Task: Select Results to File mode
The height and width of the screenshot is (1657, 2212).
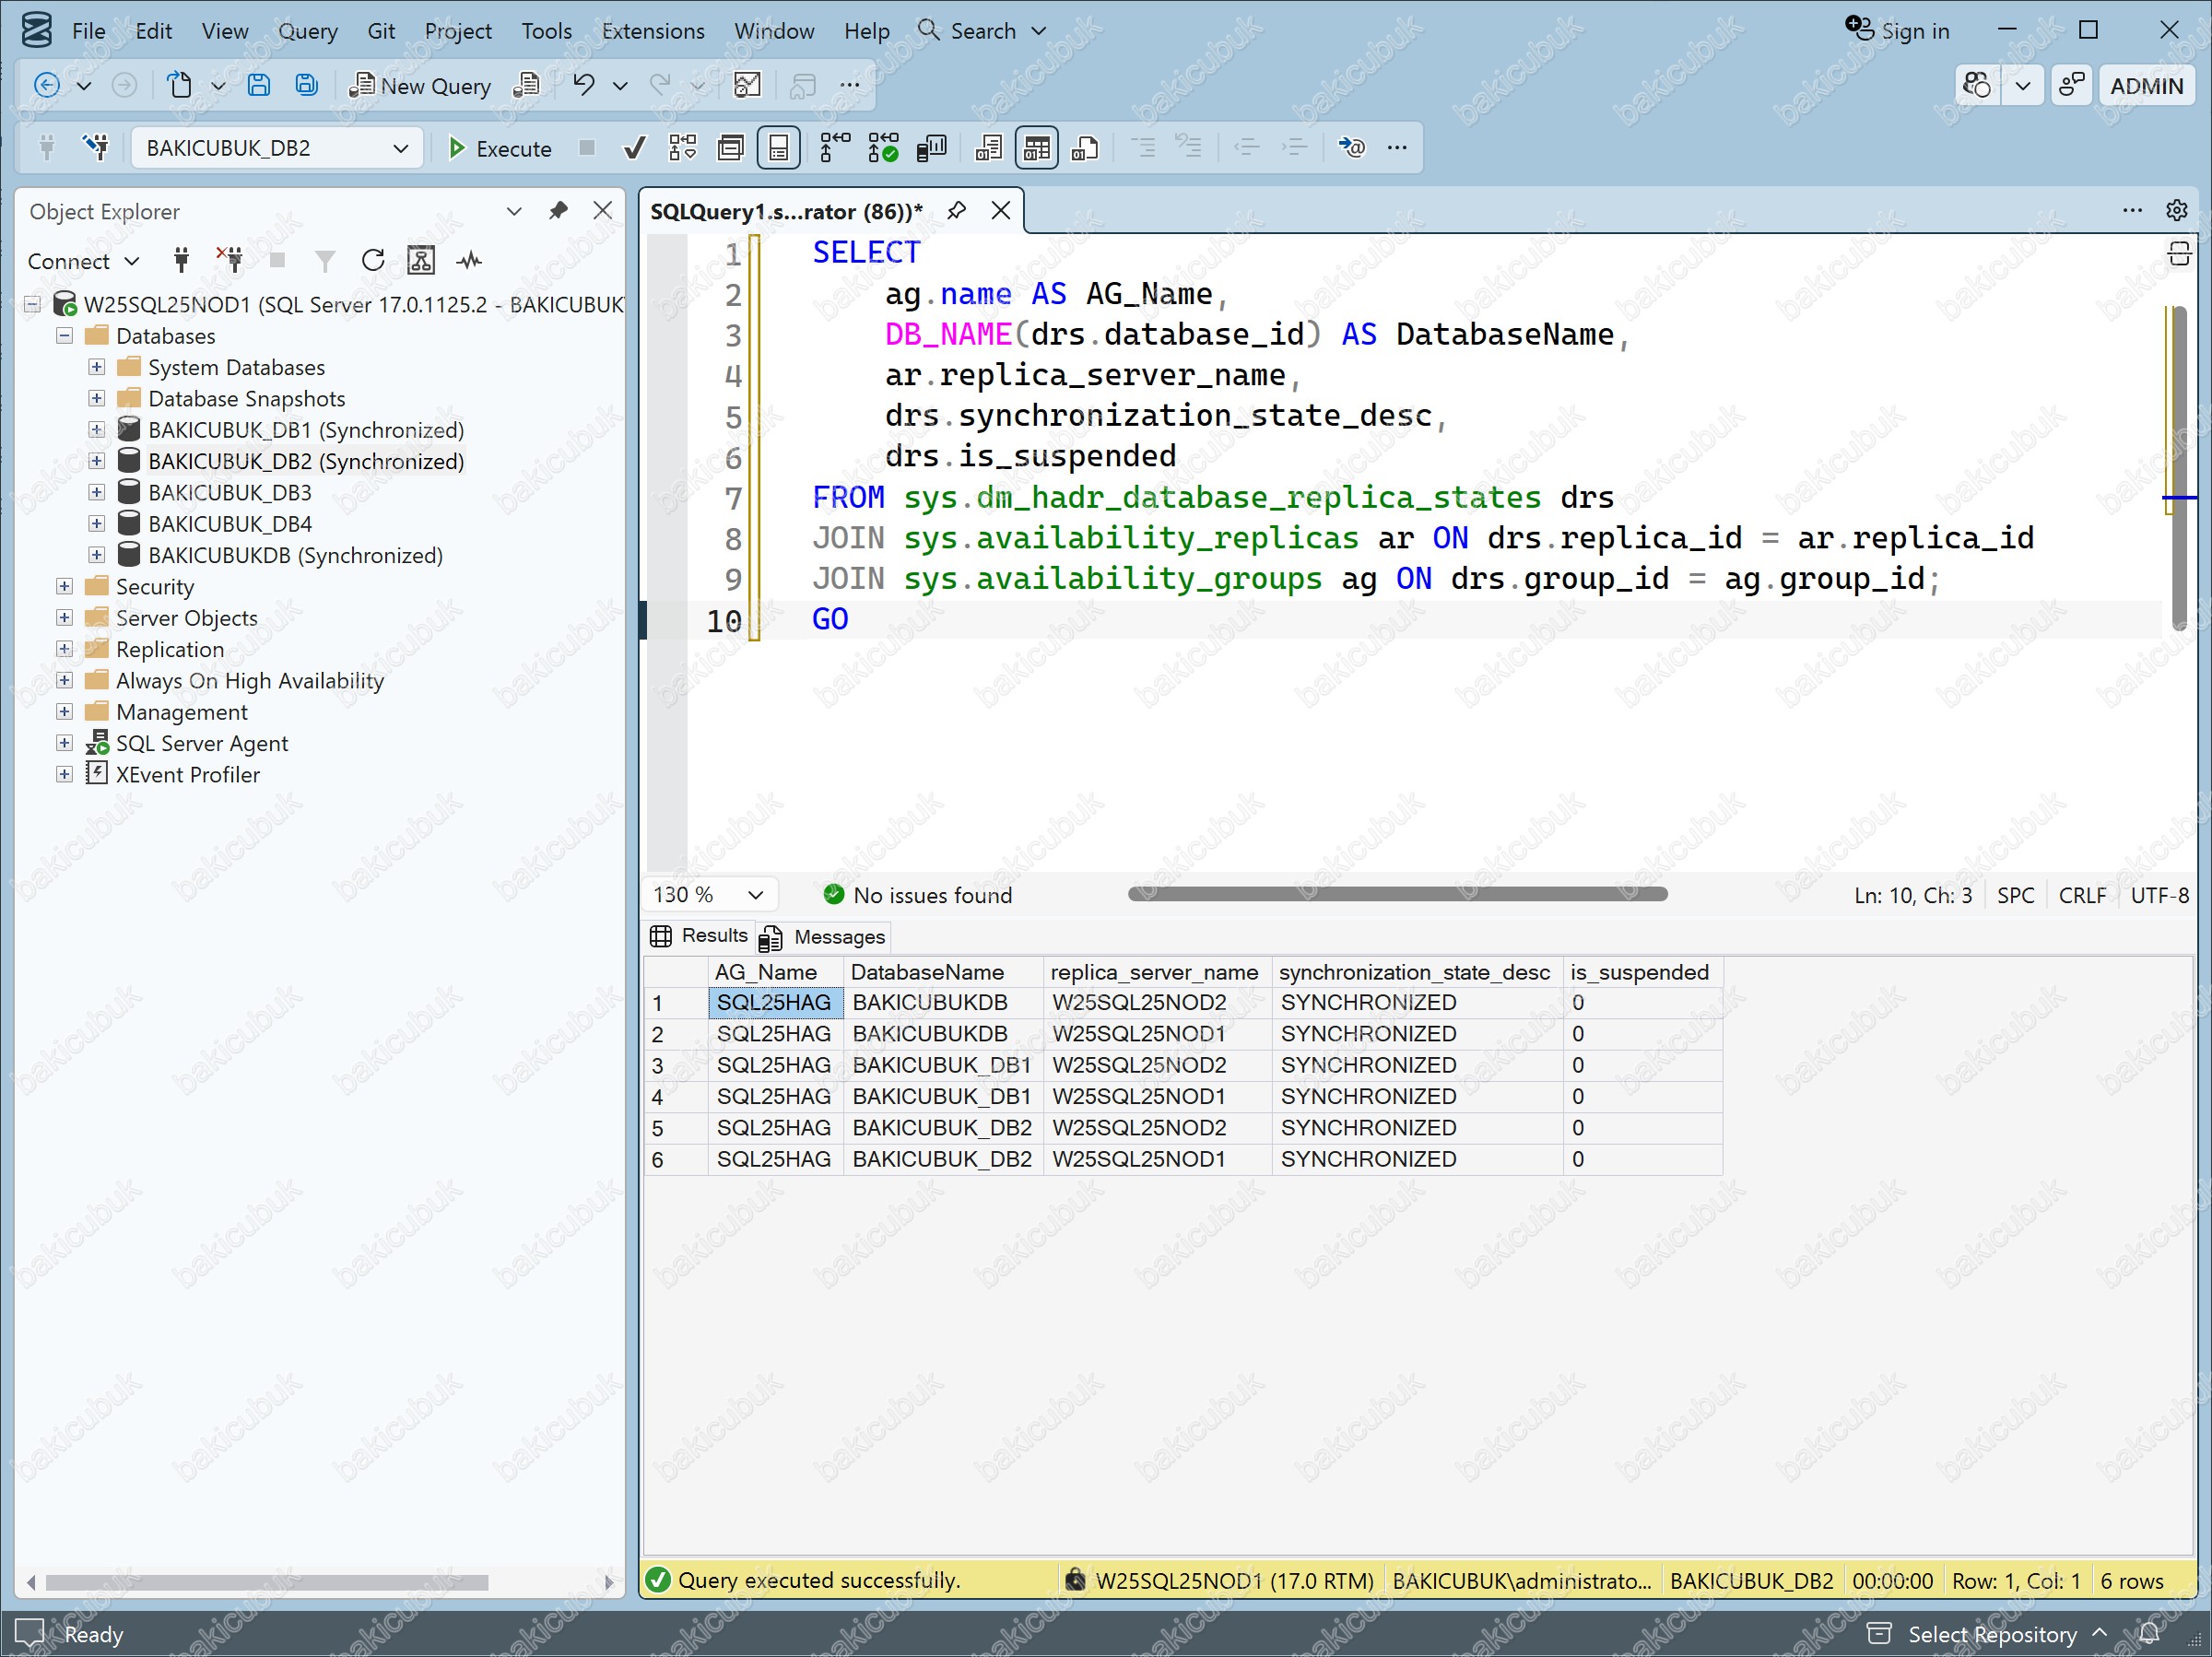Action: [x=1085, y=148]
